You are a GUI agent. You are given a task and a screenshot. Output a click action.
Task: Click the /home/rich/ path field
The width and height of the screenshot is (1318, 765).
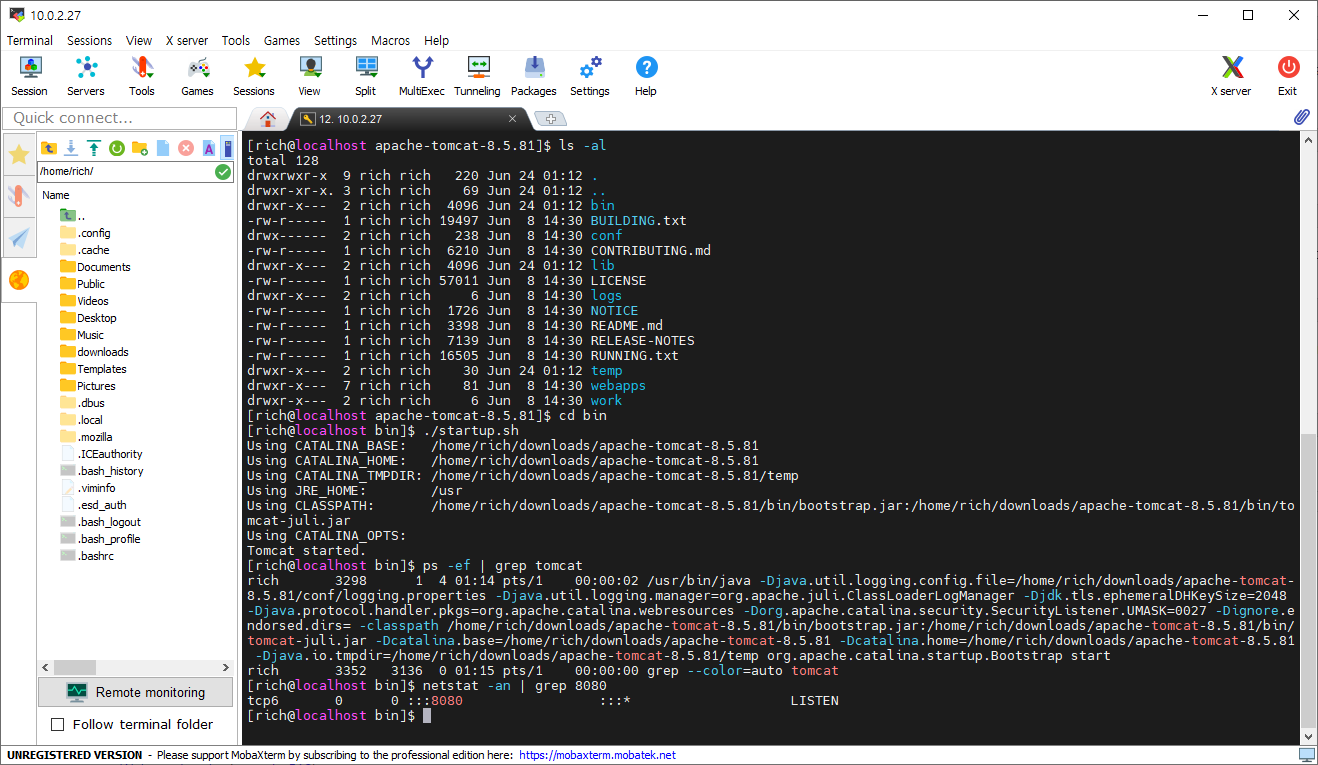tap(125, 172)
